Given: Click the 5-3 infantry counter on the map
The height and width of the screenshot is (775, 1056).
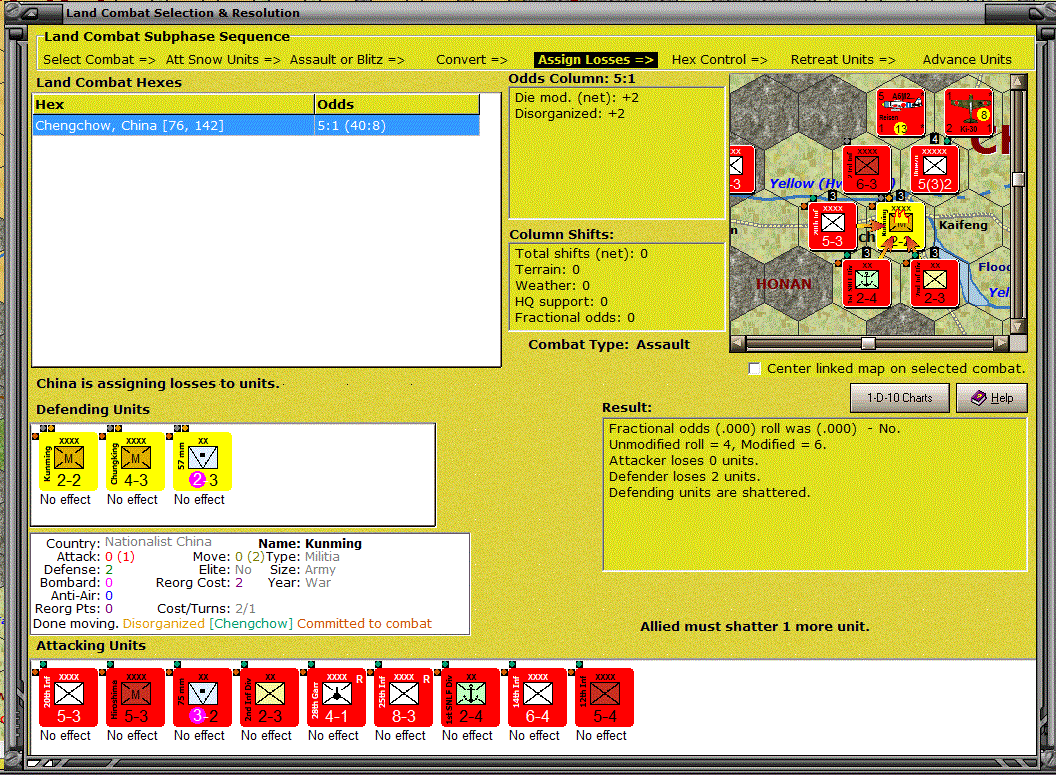Looking at the screenshot, I should [832, 226].
